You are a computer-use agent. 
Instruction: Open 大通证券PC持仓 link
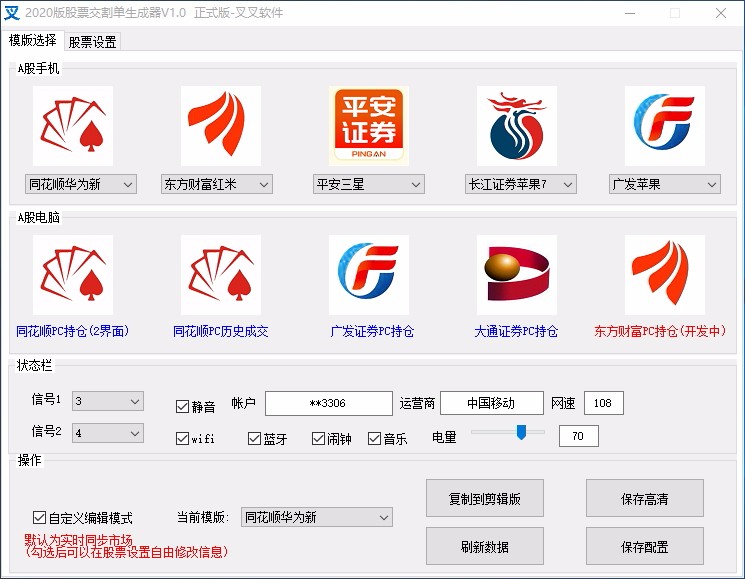pos(516,331)
